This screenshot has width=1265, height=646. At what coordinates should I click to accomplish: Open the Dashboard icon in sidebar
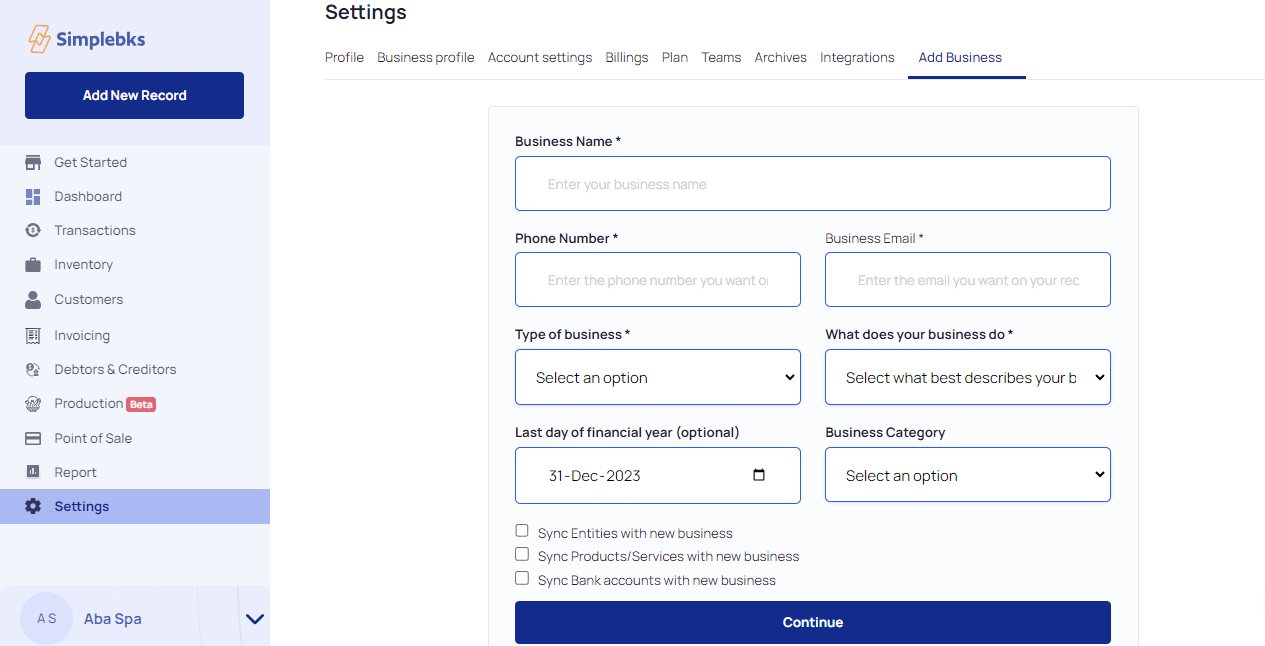click(33, 197)
